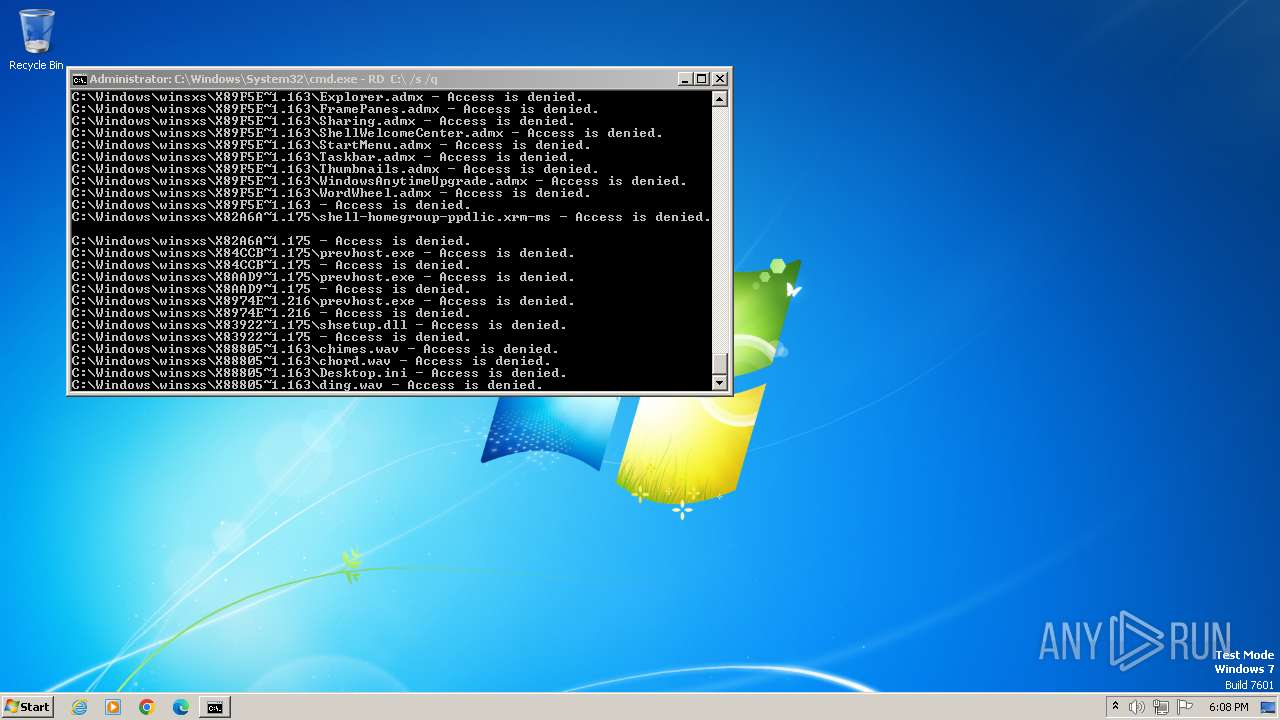Screen dimensions: 1280x720
Task: Click the console scrollbar down arrow
Action: [x=719, y=382]
